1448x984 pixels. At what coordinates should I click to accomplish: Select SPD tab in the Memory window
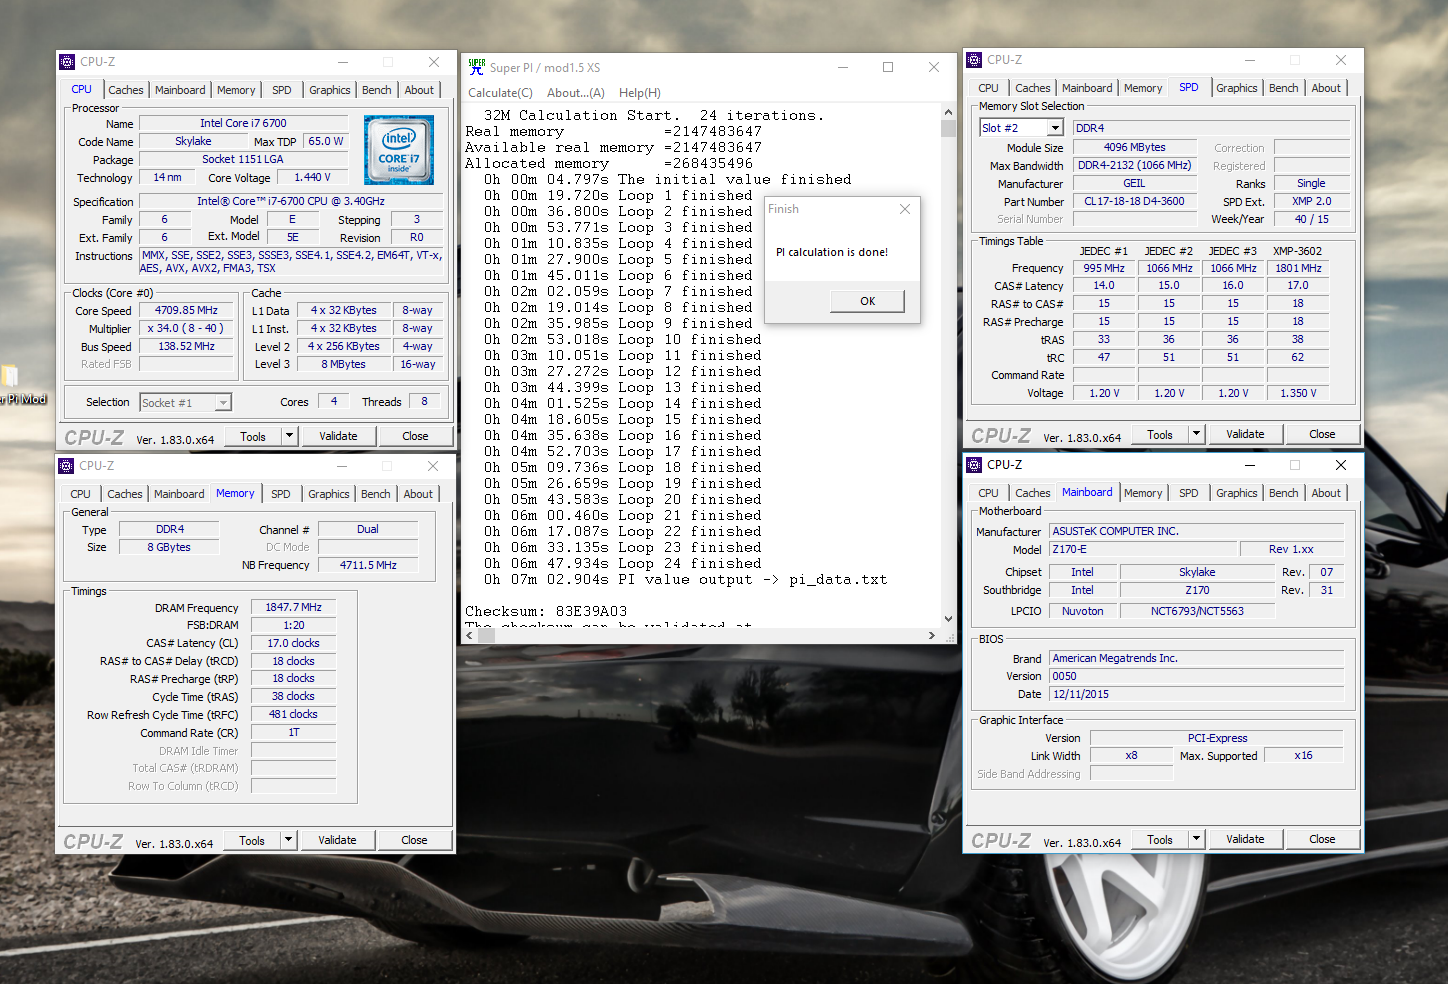(281, 494)
